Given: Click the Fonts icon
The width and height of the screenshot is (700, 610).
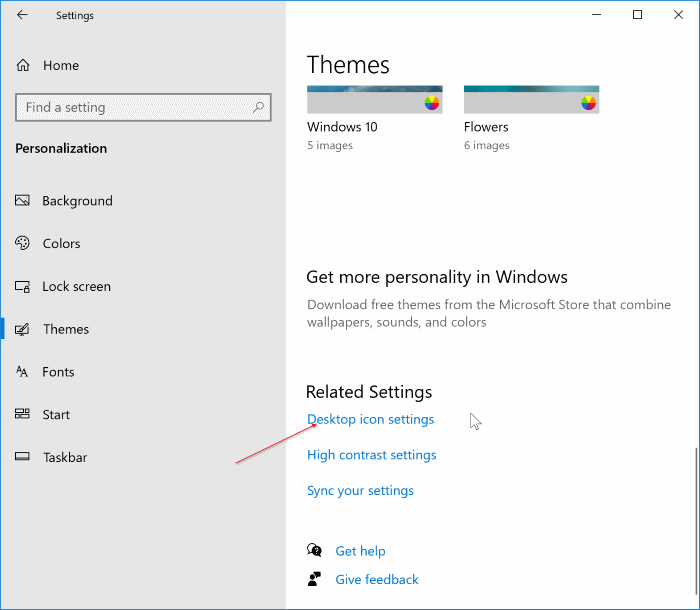Looking at the screenshot, I should coord(22,372).
